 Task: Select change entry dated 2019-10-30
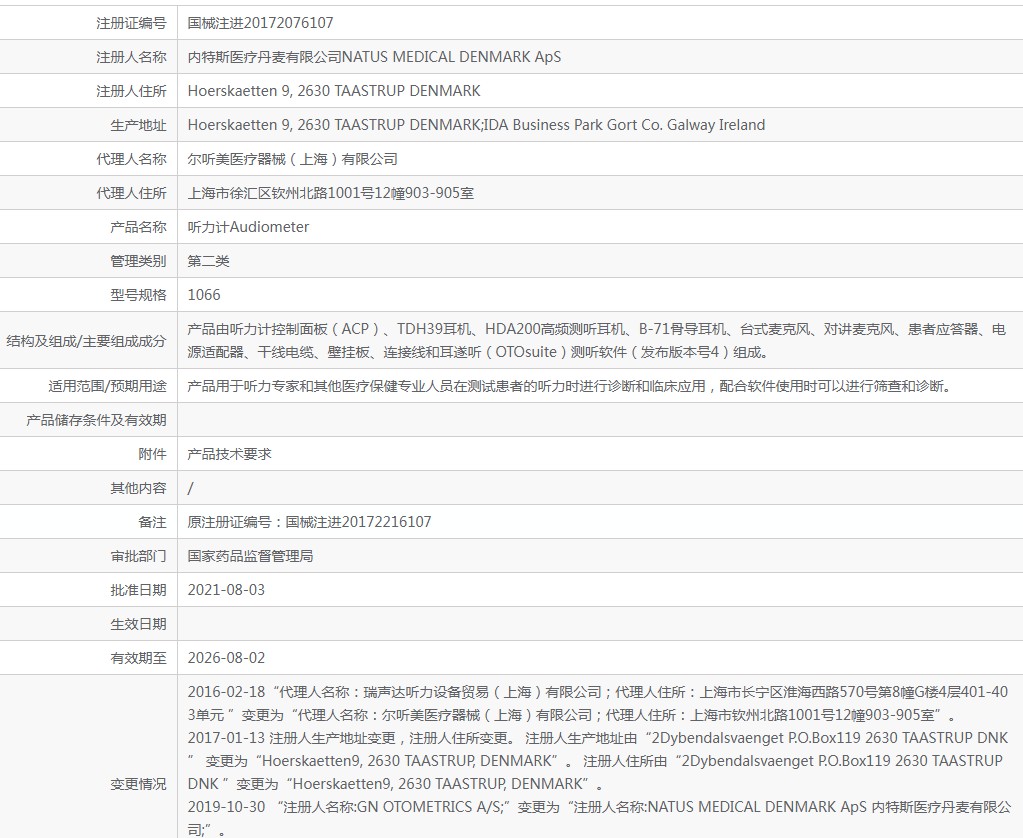(x=599, y=818)
